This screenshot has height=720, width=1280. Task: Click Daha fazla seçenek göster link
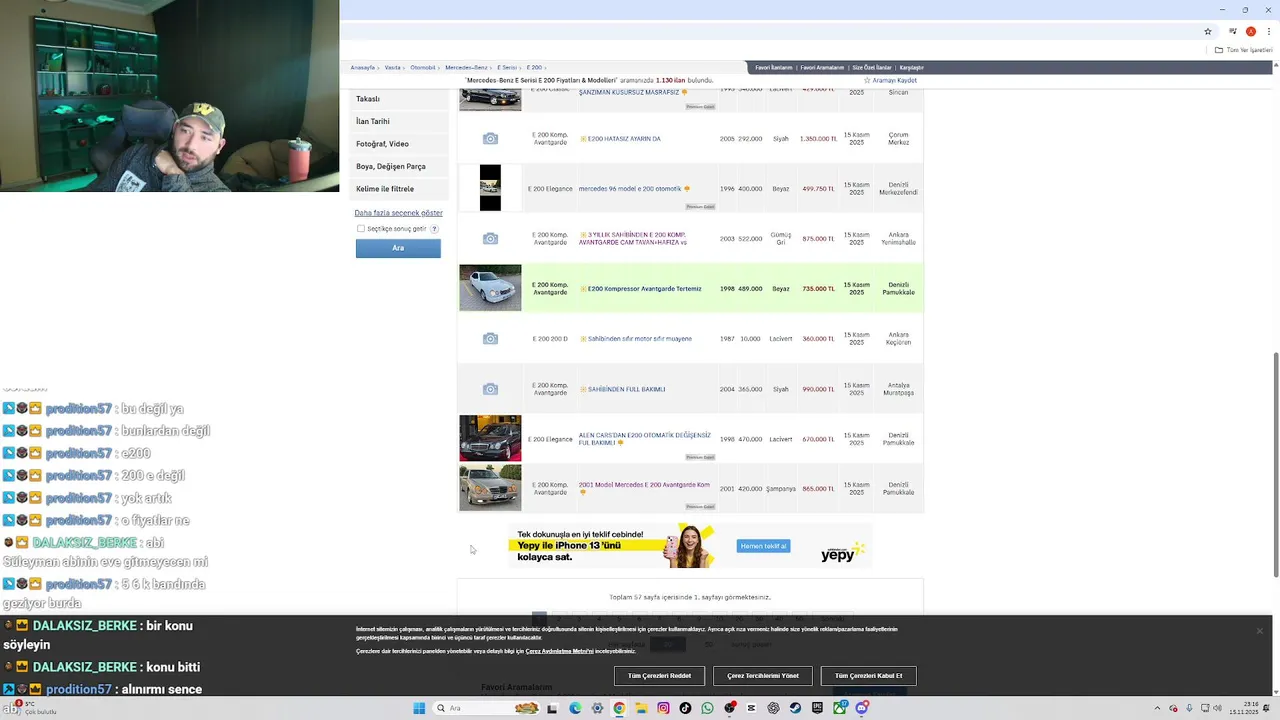[x=398, y=213]
